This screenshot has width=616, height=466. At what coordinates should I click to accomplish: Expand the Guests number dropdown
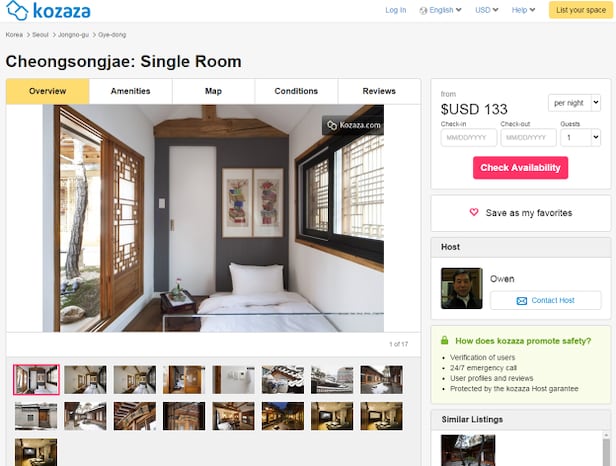580,138
